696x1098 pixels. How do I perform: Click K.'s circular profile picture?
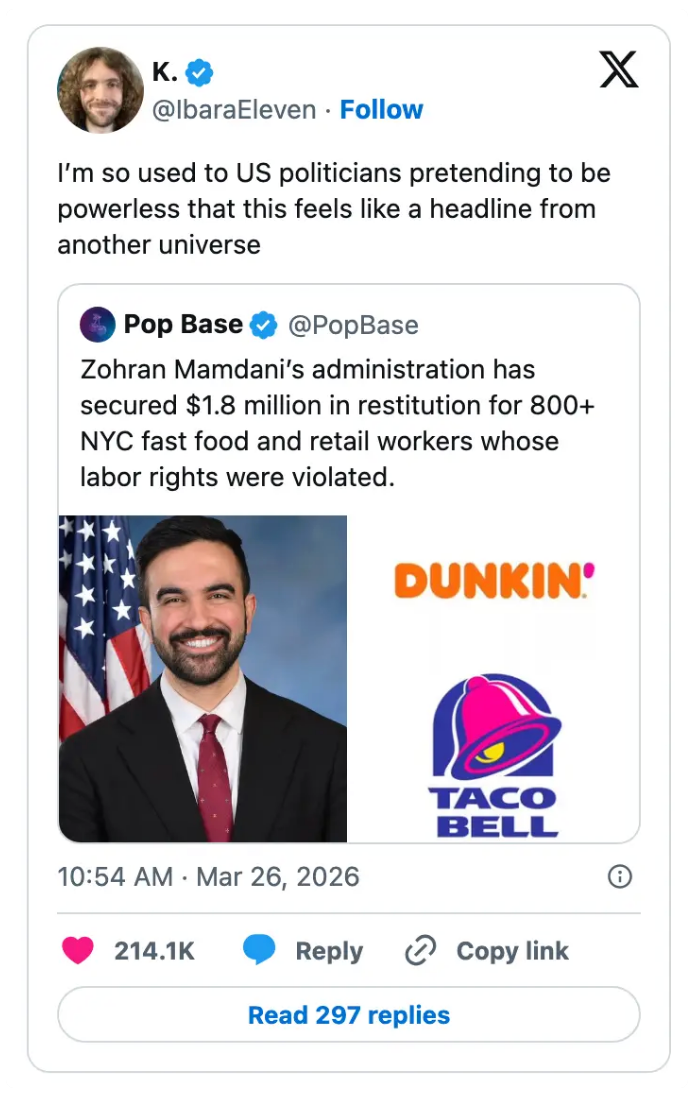point(99,89)
